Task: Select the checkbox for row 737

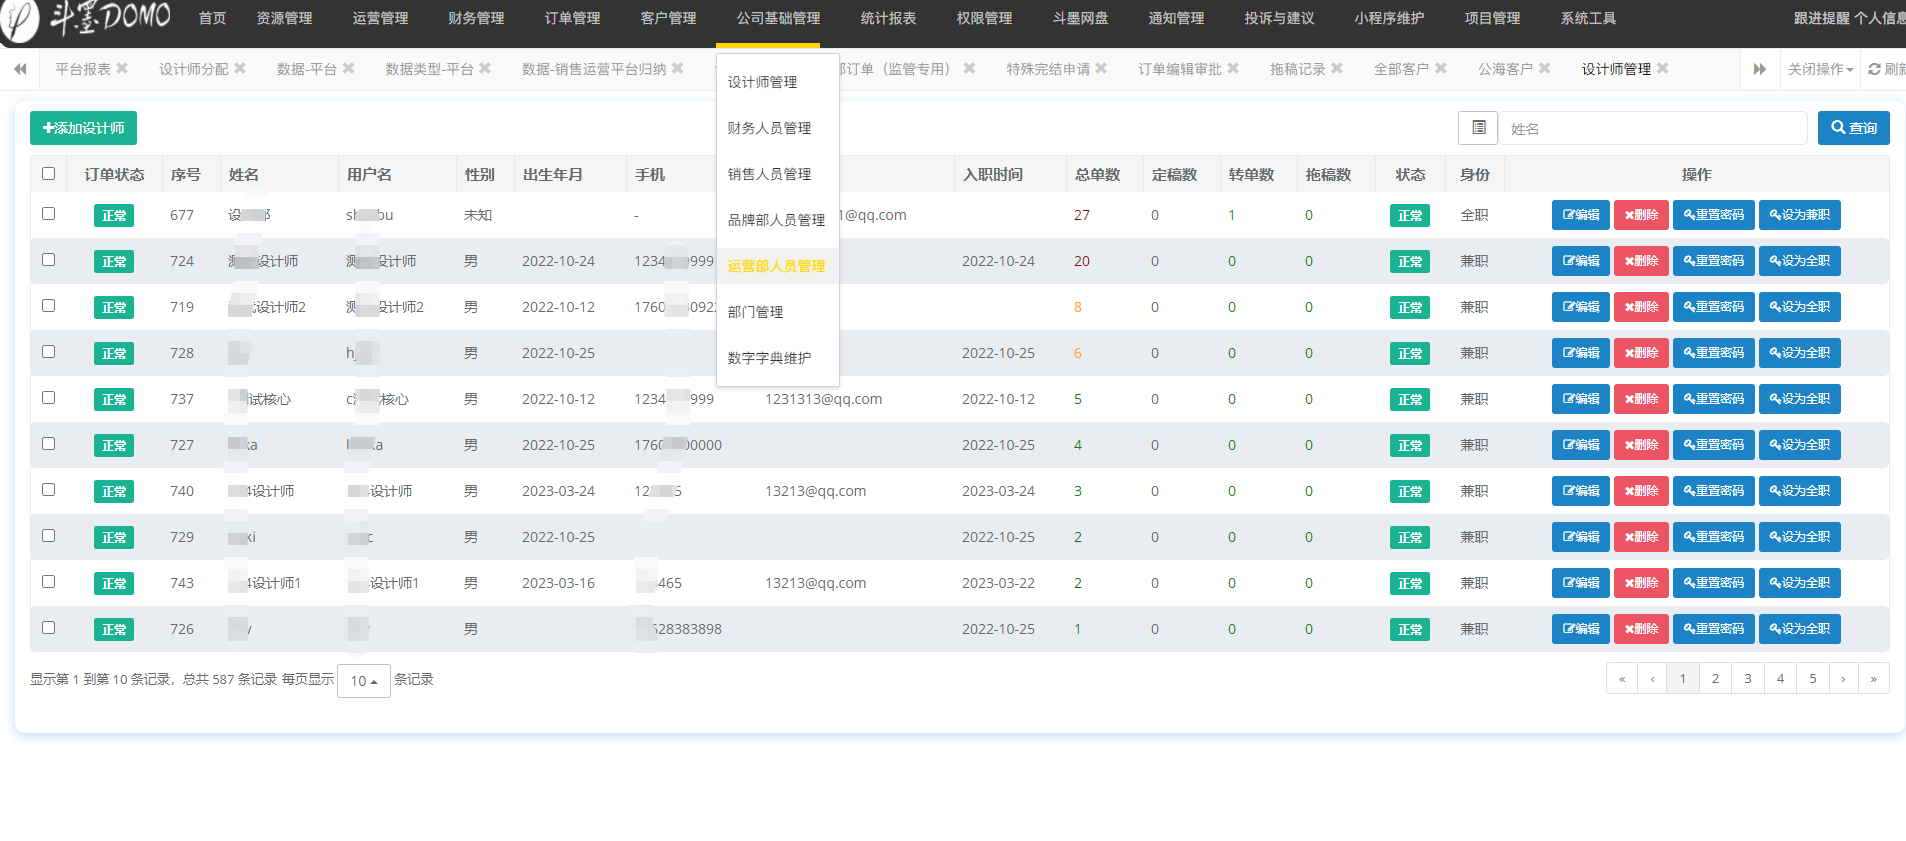Action: click(48, 398)
